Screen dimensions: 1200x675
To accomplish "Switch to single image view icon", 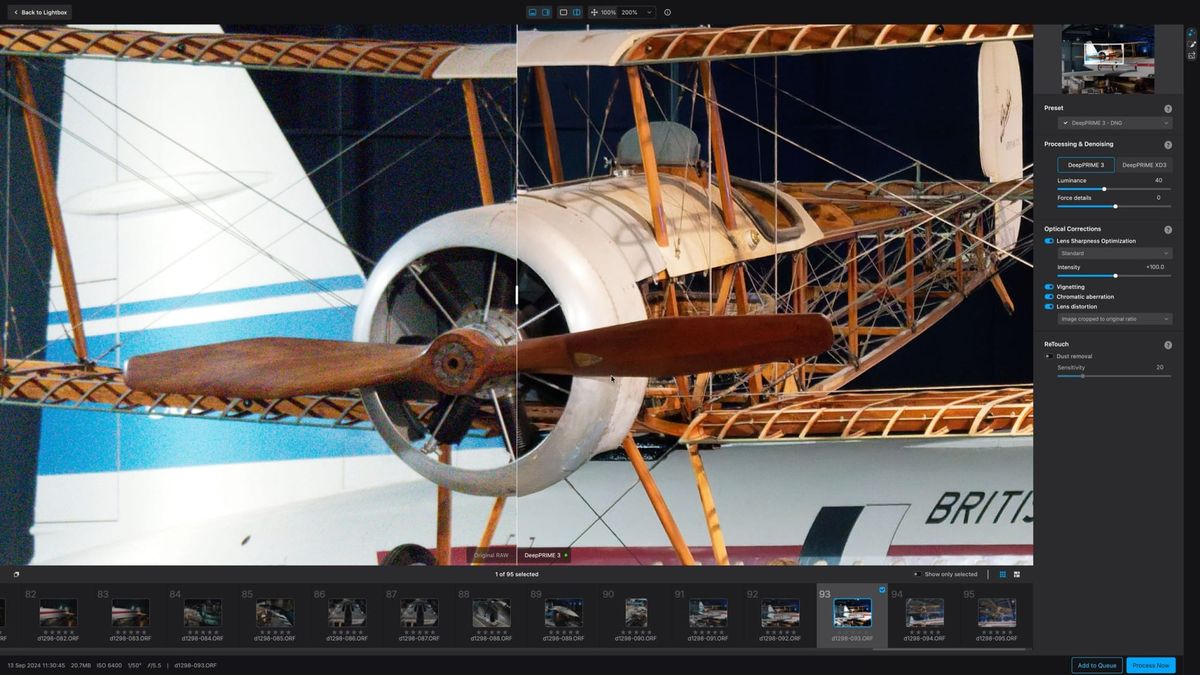I will coord(563,12).
